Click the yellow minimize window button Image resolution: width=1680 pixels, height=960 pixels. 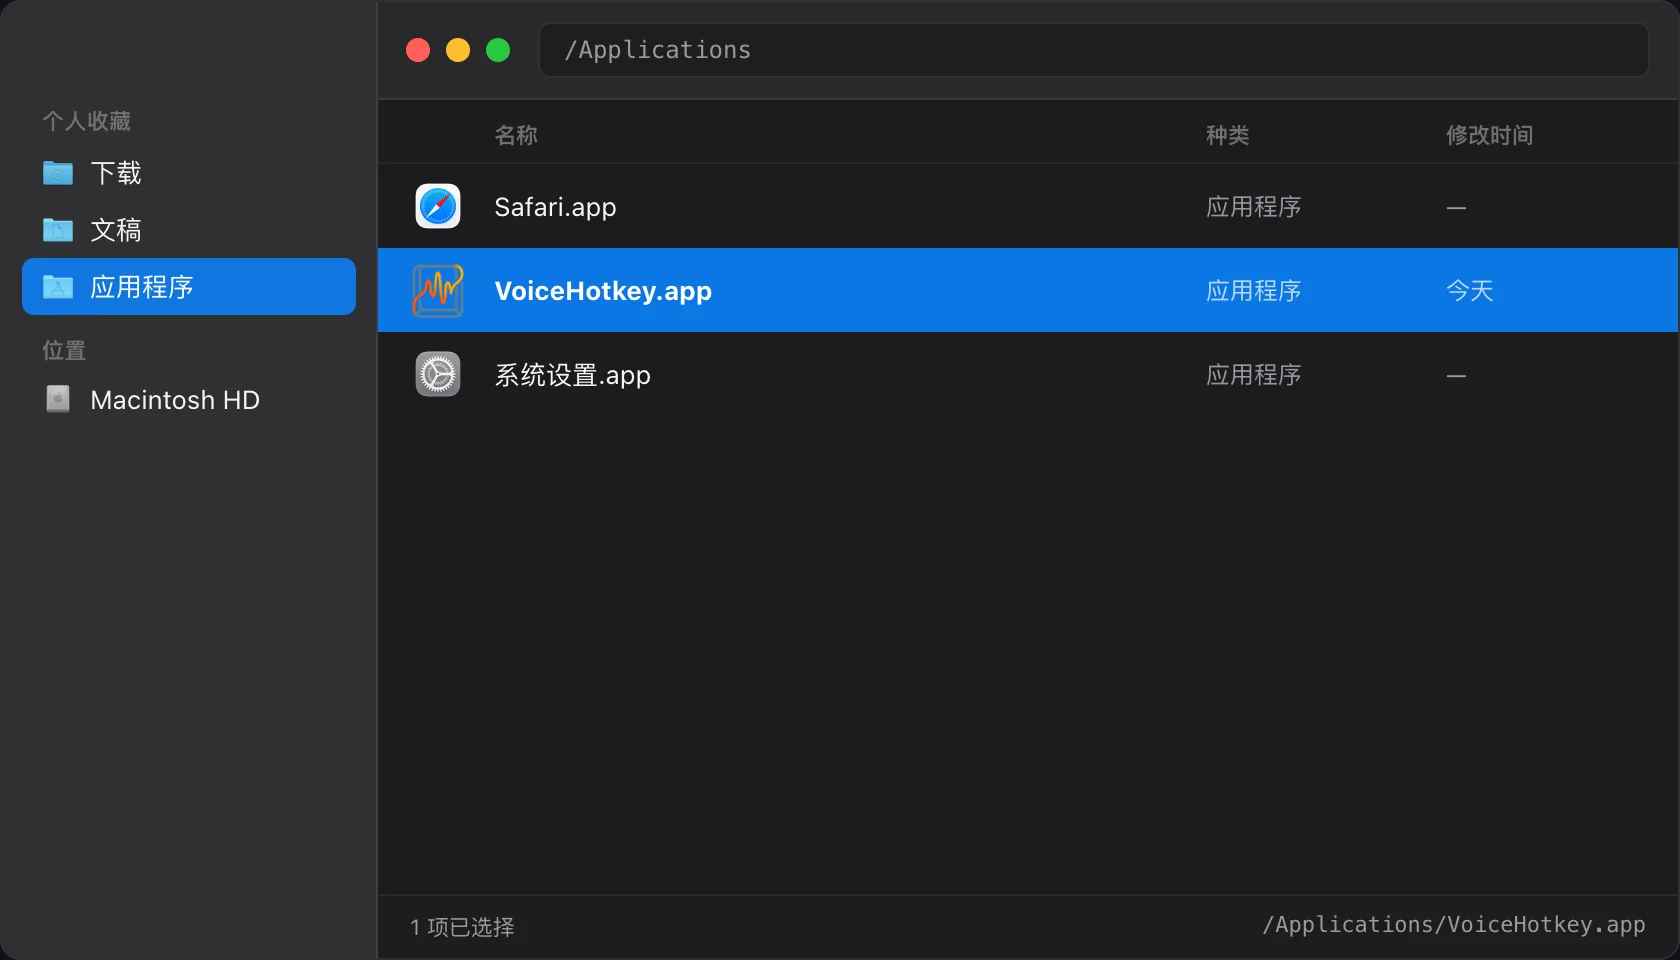[x=458, y=50]
